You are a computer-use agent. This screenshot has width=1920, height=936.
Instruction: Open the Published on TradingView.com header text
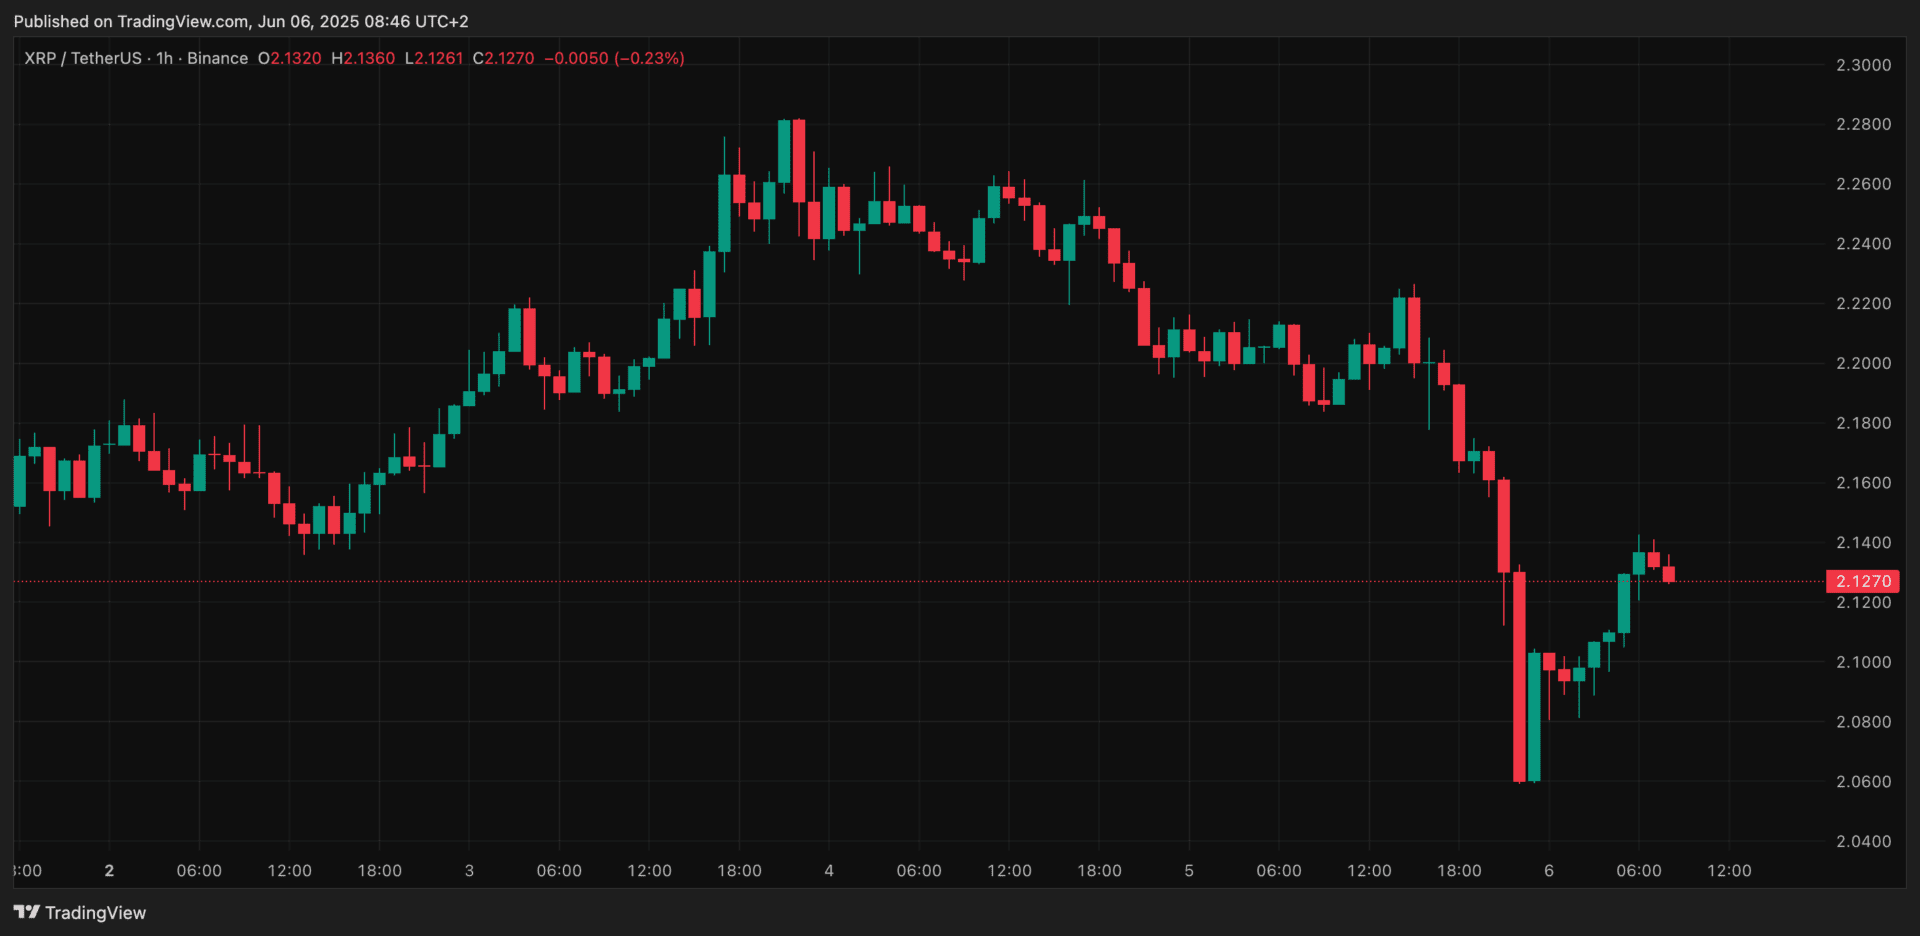(240, 21)
